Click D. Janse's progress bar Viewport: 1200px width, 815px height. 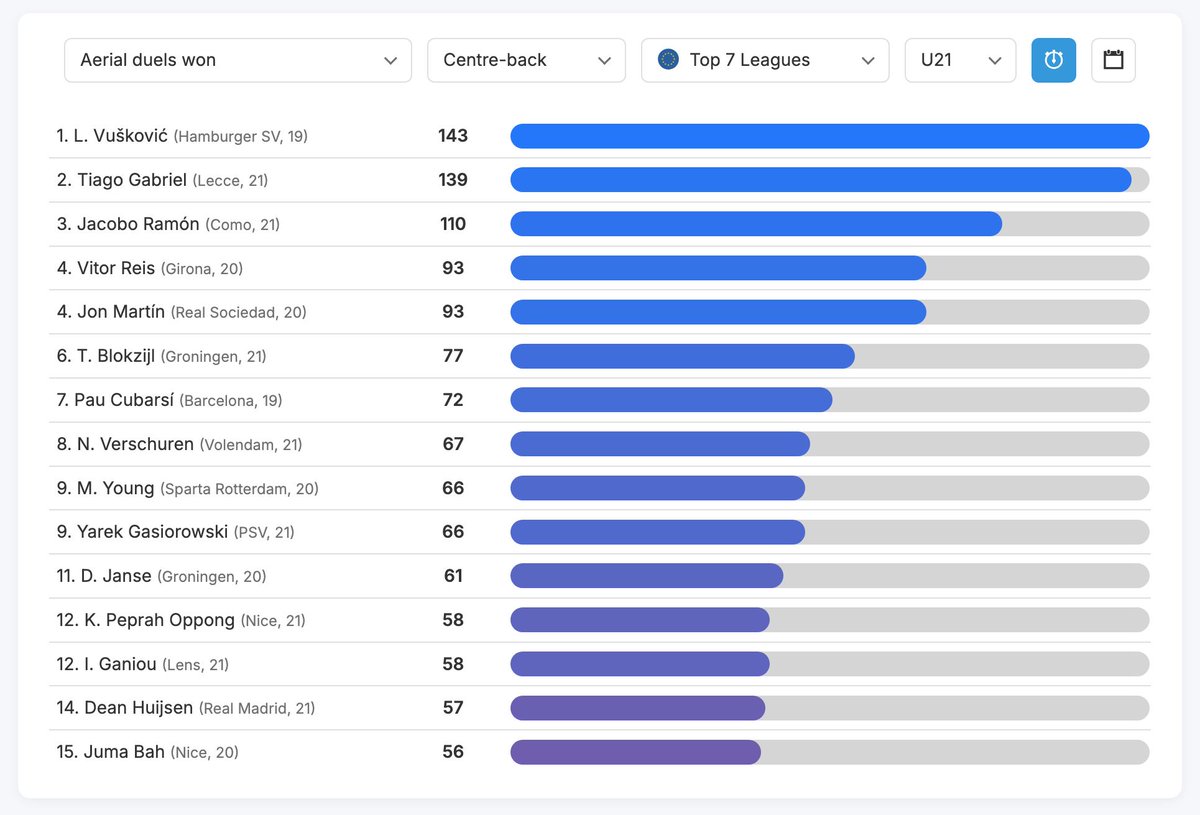pyautogui.click(x=830, y=576)
